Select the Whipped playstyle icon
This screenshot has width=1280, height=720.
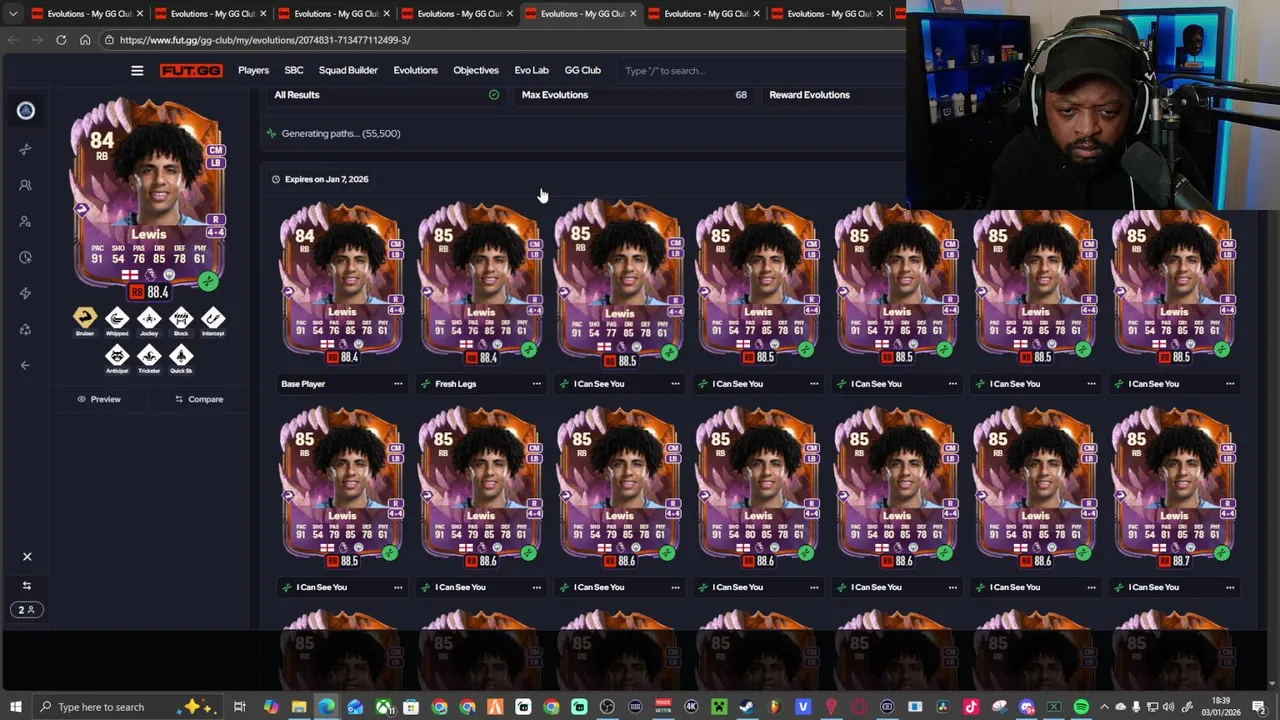pyautogui.click(x=117, y=319)
